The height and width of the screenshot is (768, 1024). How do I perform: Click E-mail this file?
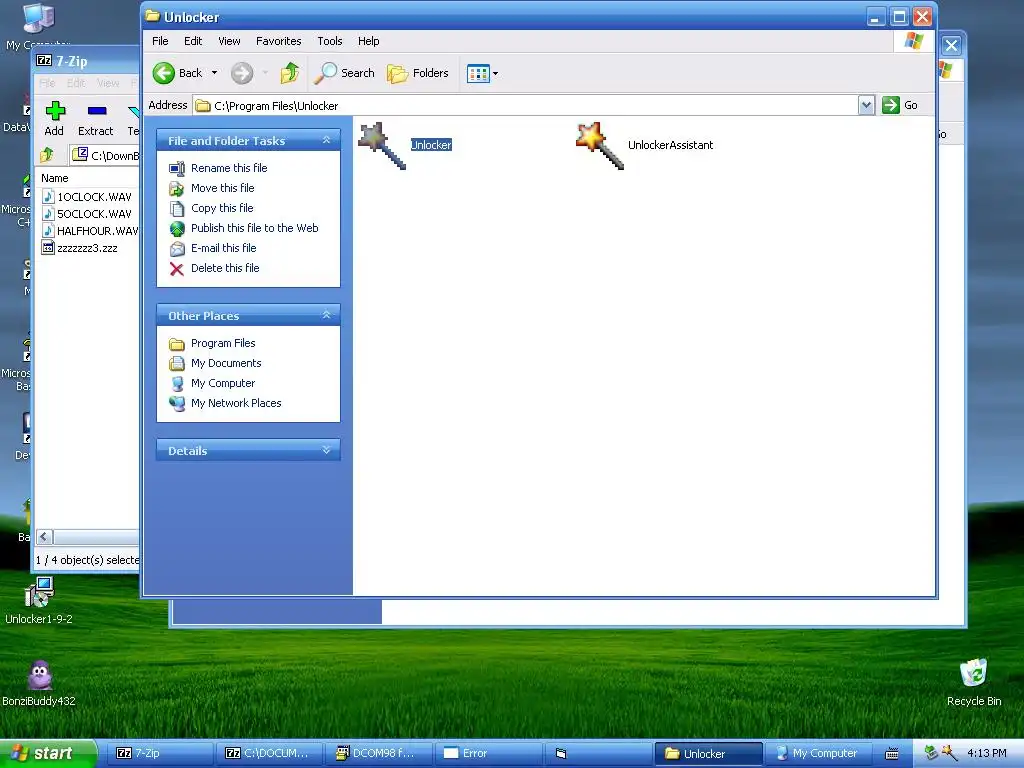click(x=223, y=248)
